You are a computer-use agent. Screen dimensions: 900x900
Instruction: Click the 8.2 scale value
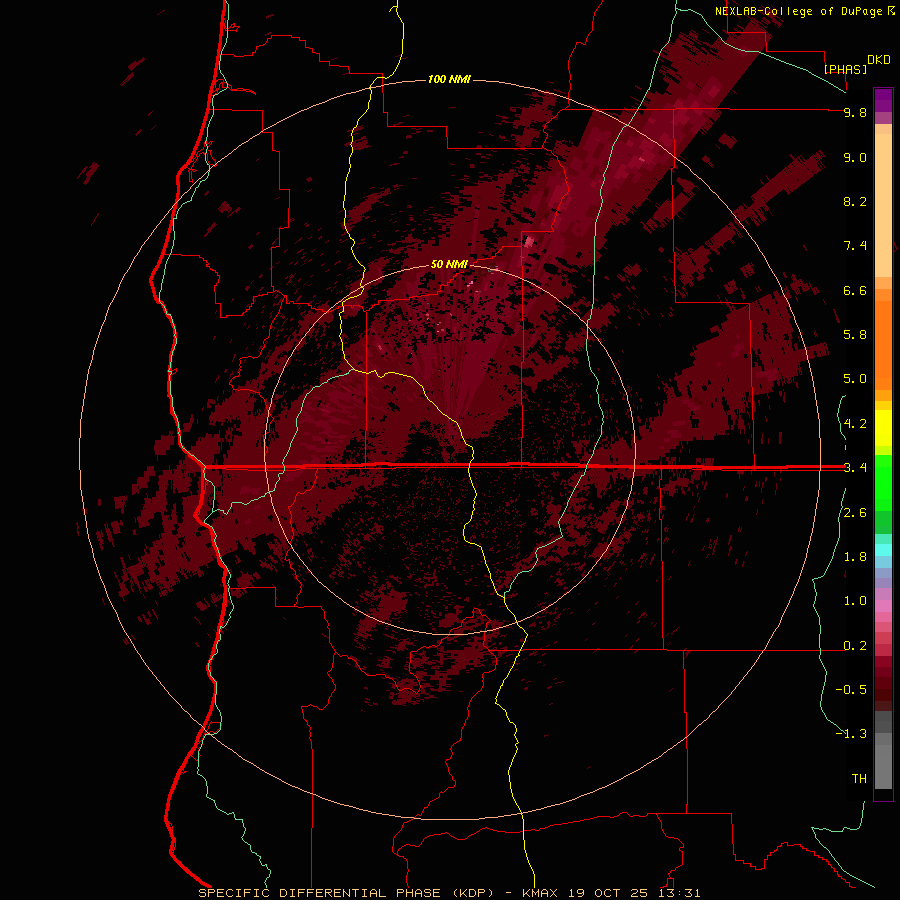coord(855,201)
